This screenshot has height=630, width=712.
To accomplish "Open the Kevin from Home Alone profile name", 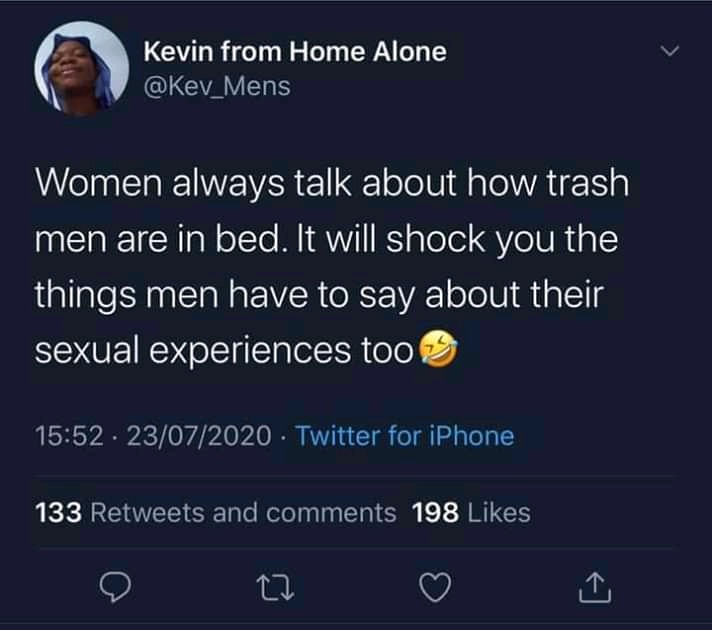I will click(x=295, y=51).
